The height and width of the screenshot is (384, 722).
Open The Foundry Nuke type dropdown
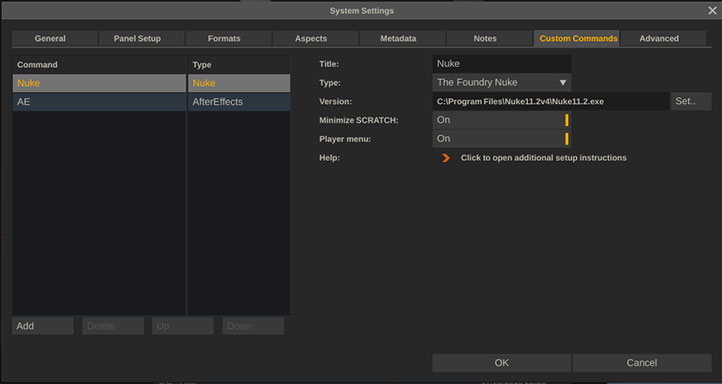tap(501, 82)
